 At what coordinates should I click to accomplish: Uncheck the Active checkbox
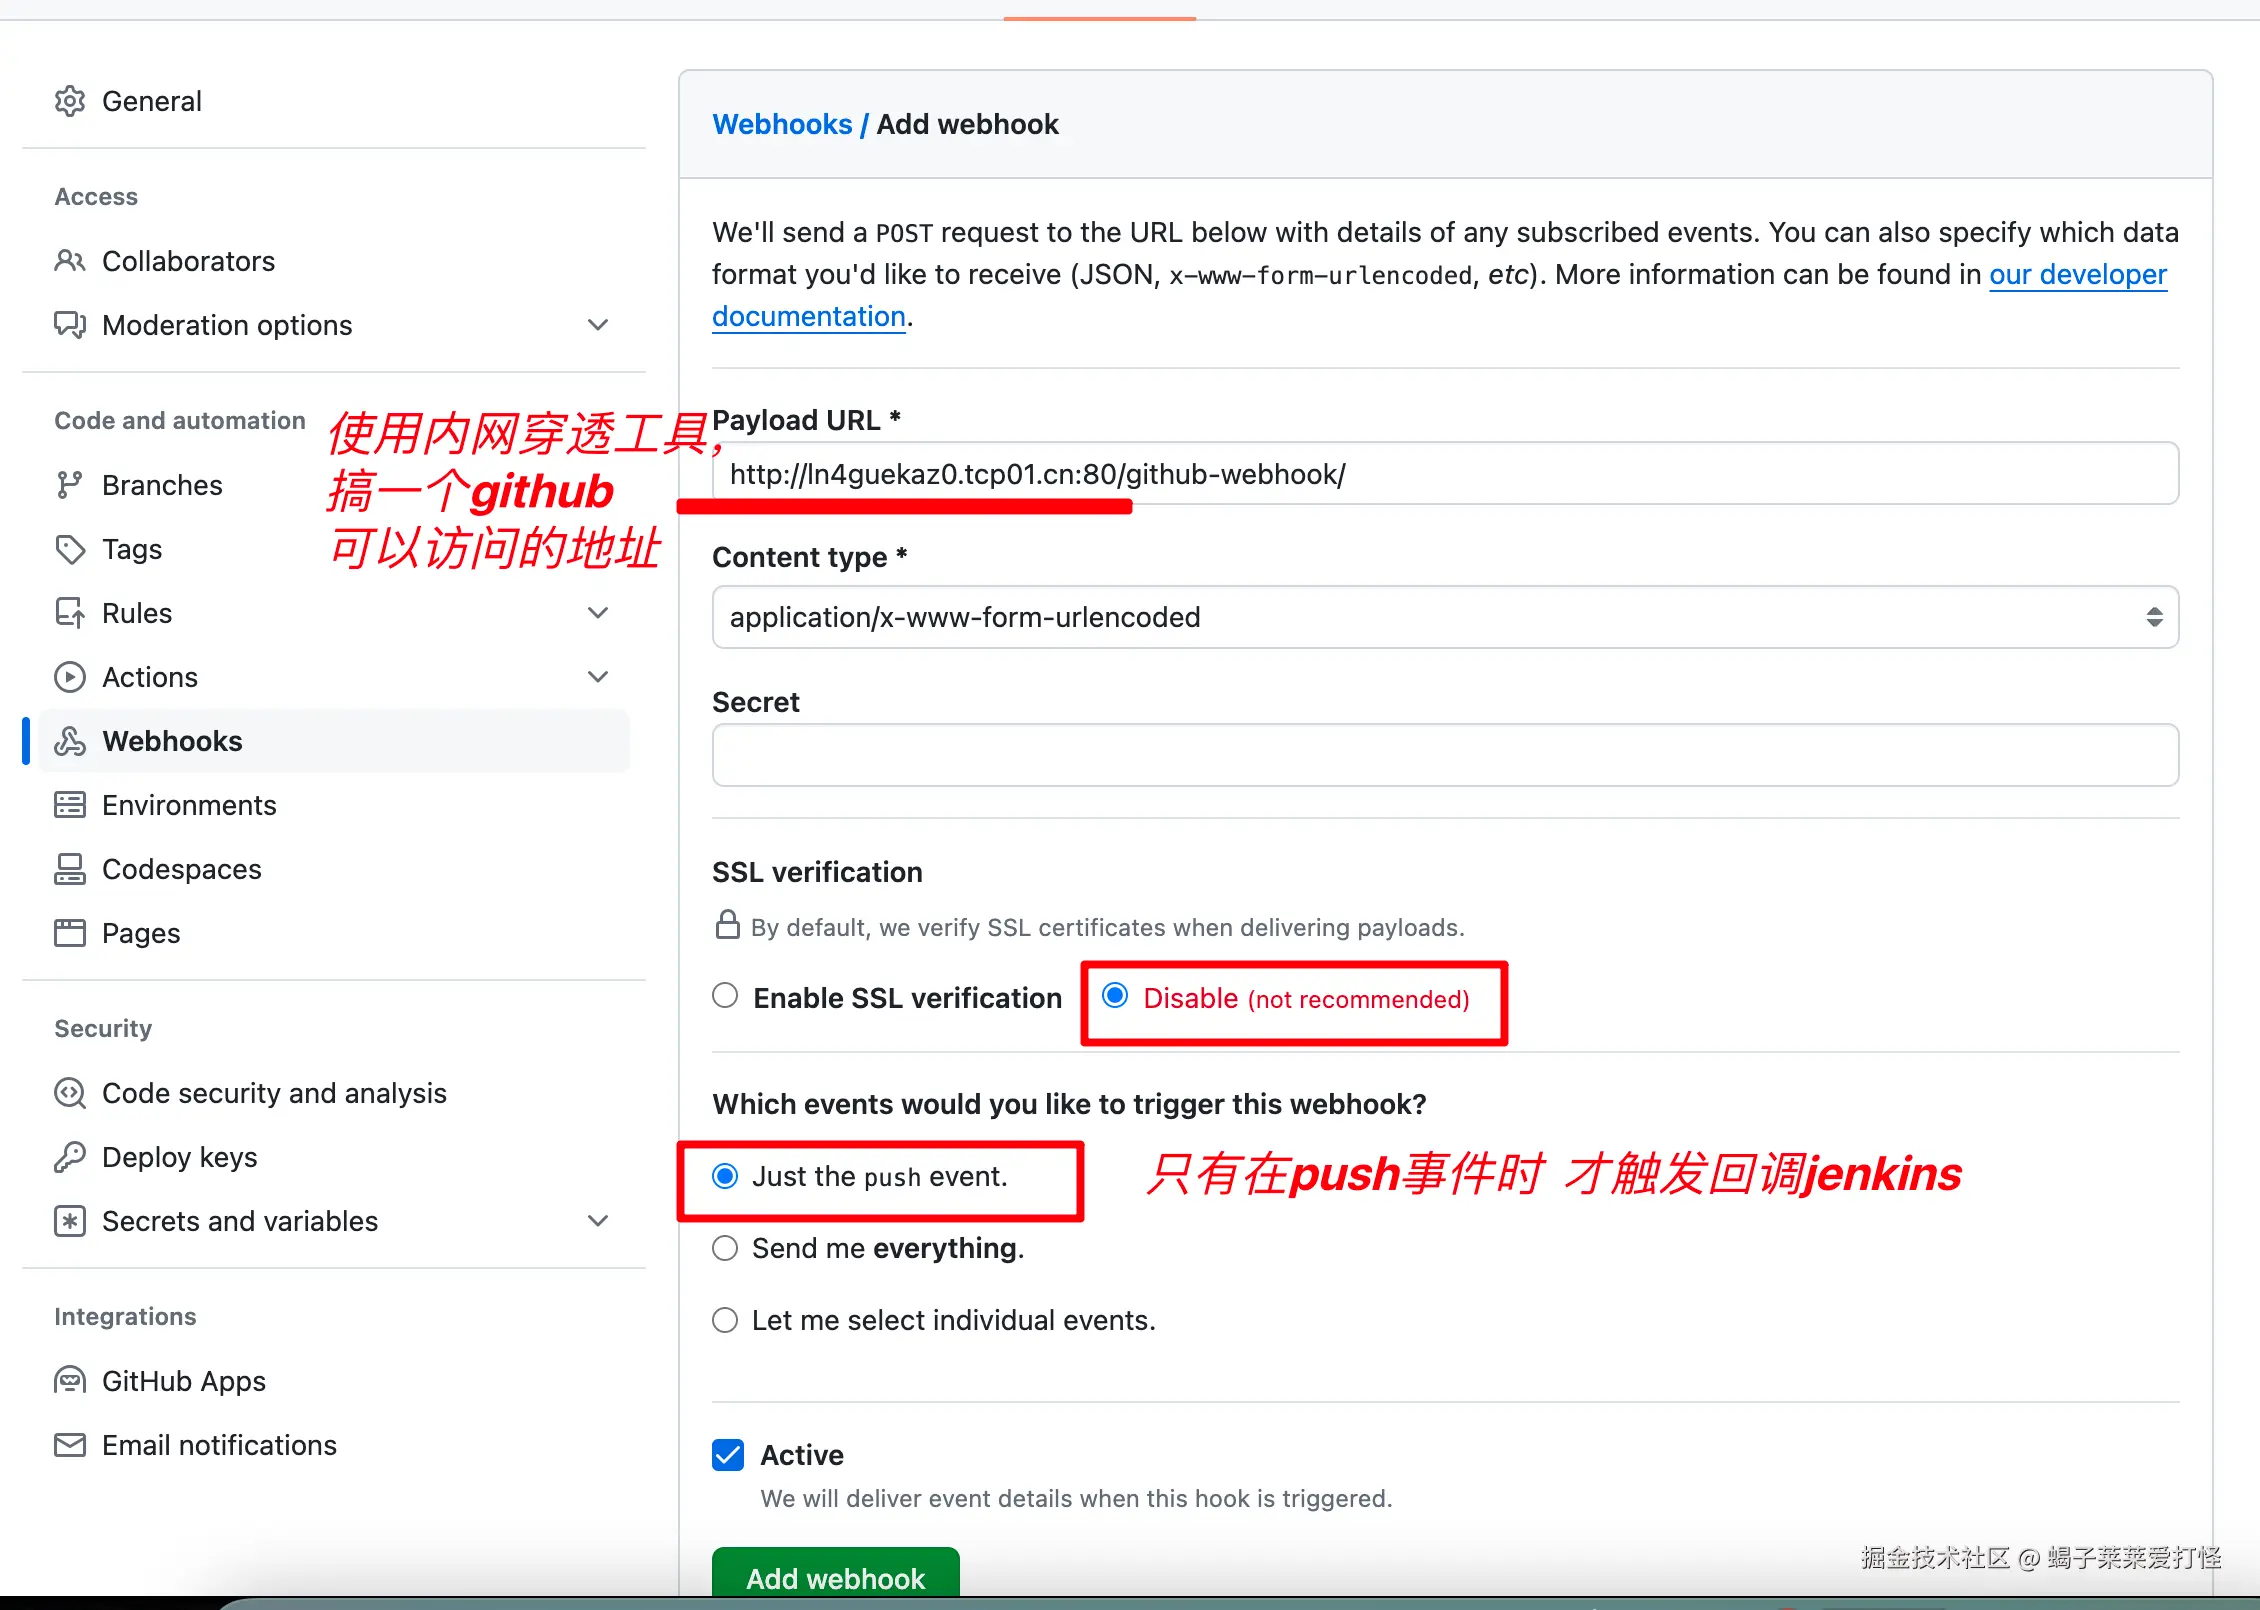coord(728,1455)
